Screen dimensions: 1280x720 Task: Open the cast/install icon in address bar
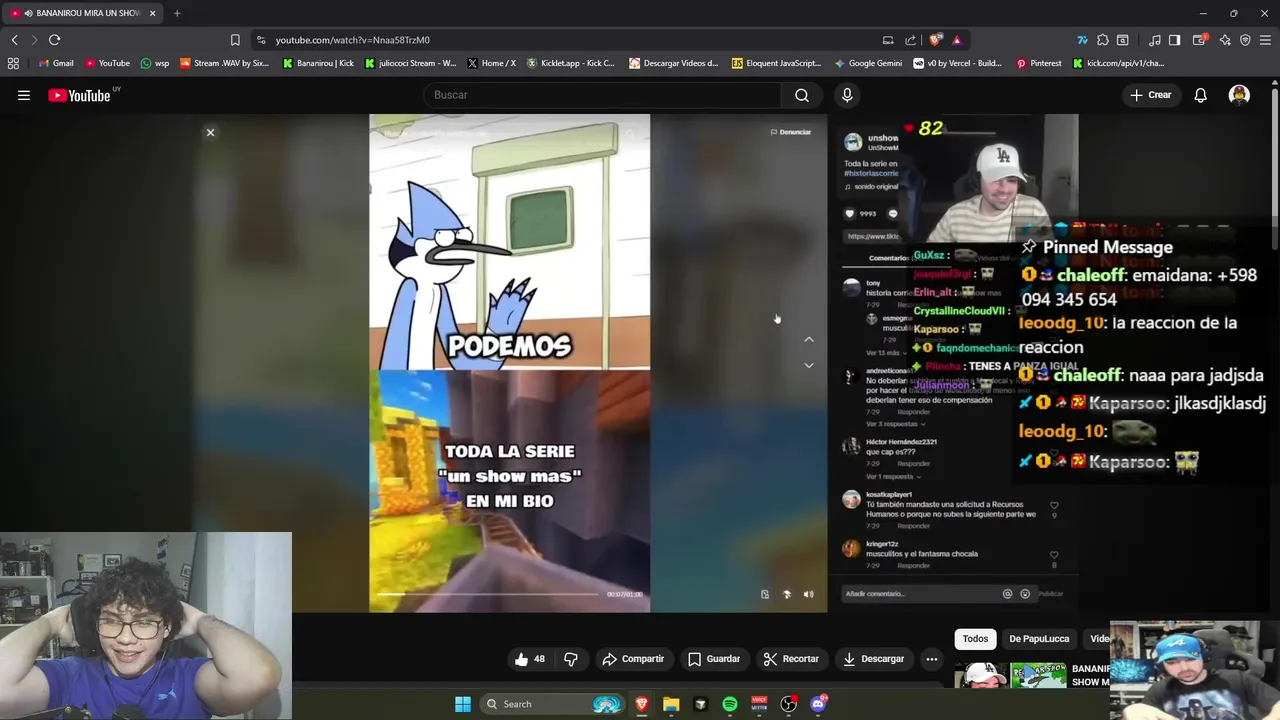888,40
